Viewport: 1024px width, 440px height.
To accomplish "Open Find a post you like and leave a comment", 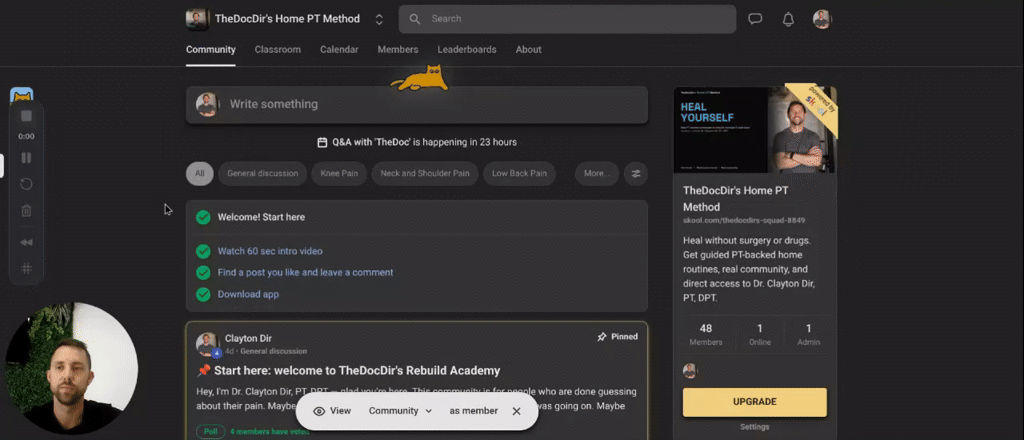I will point(305,273).
